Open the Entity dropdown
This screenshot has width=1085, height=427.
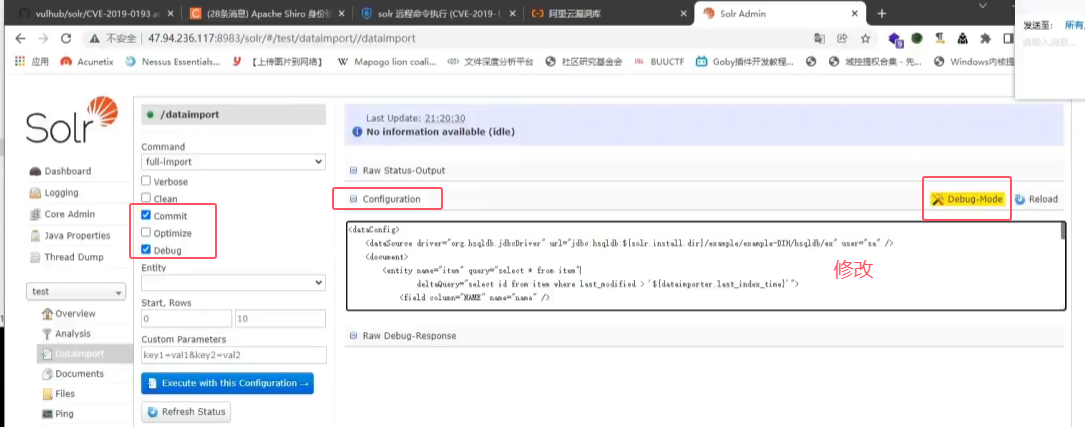(233, 282)
